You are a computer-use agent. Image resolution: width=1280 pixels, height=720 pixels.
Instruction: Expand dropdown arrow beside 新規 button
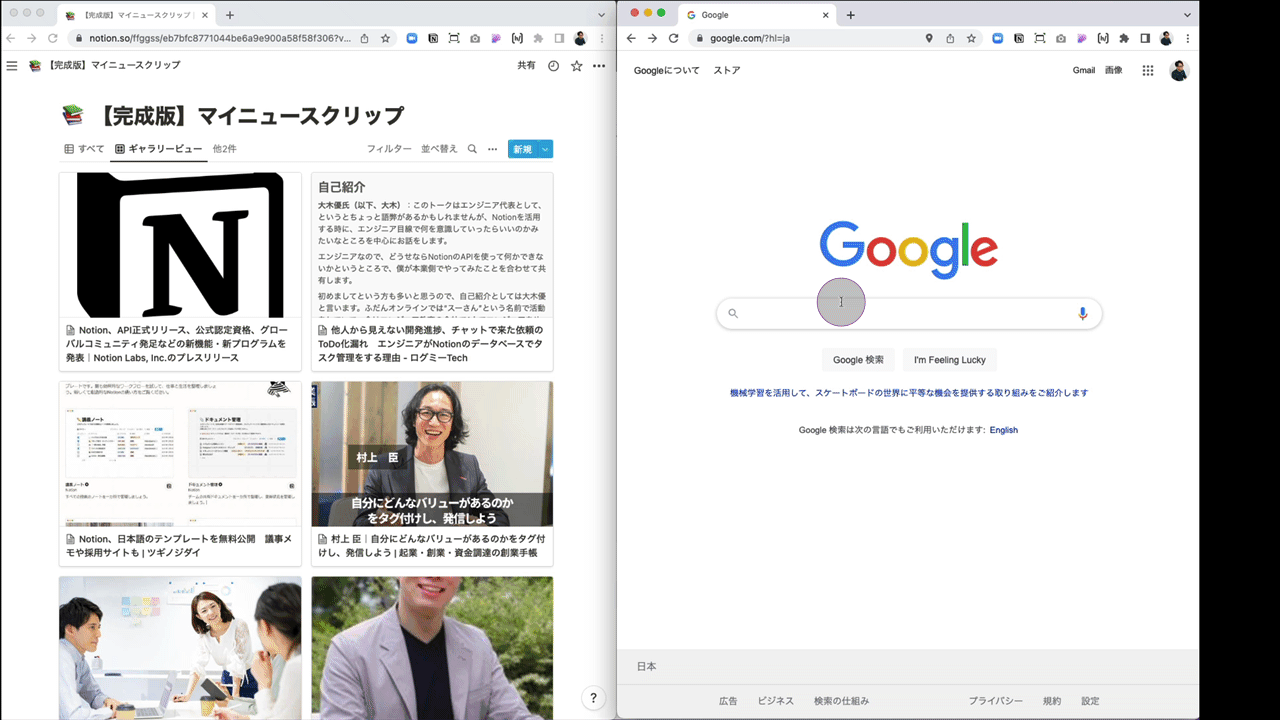[545, 149]
